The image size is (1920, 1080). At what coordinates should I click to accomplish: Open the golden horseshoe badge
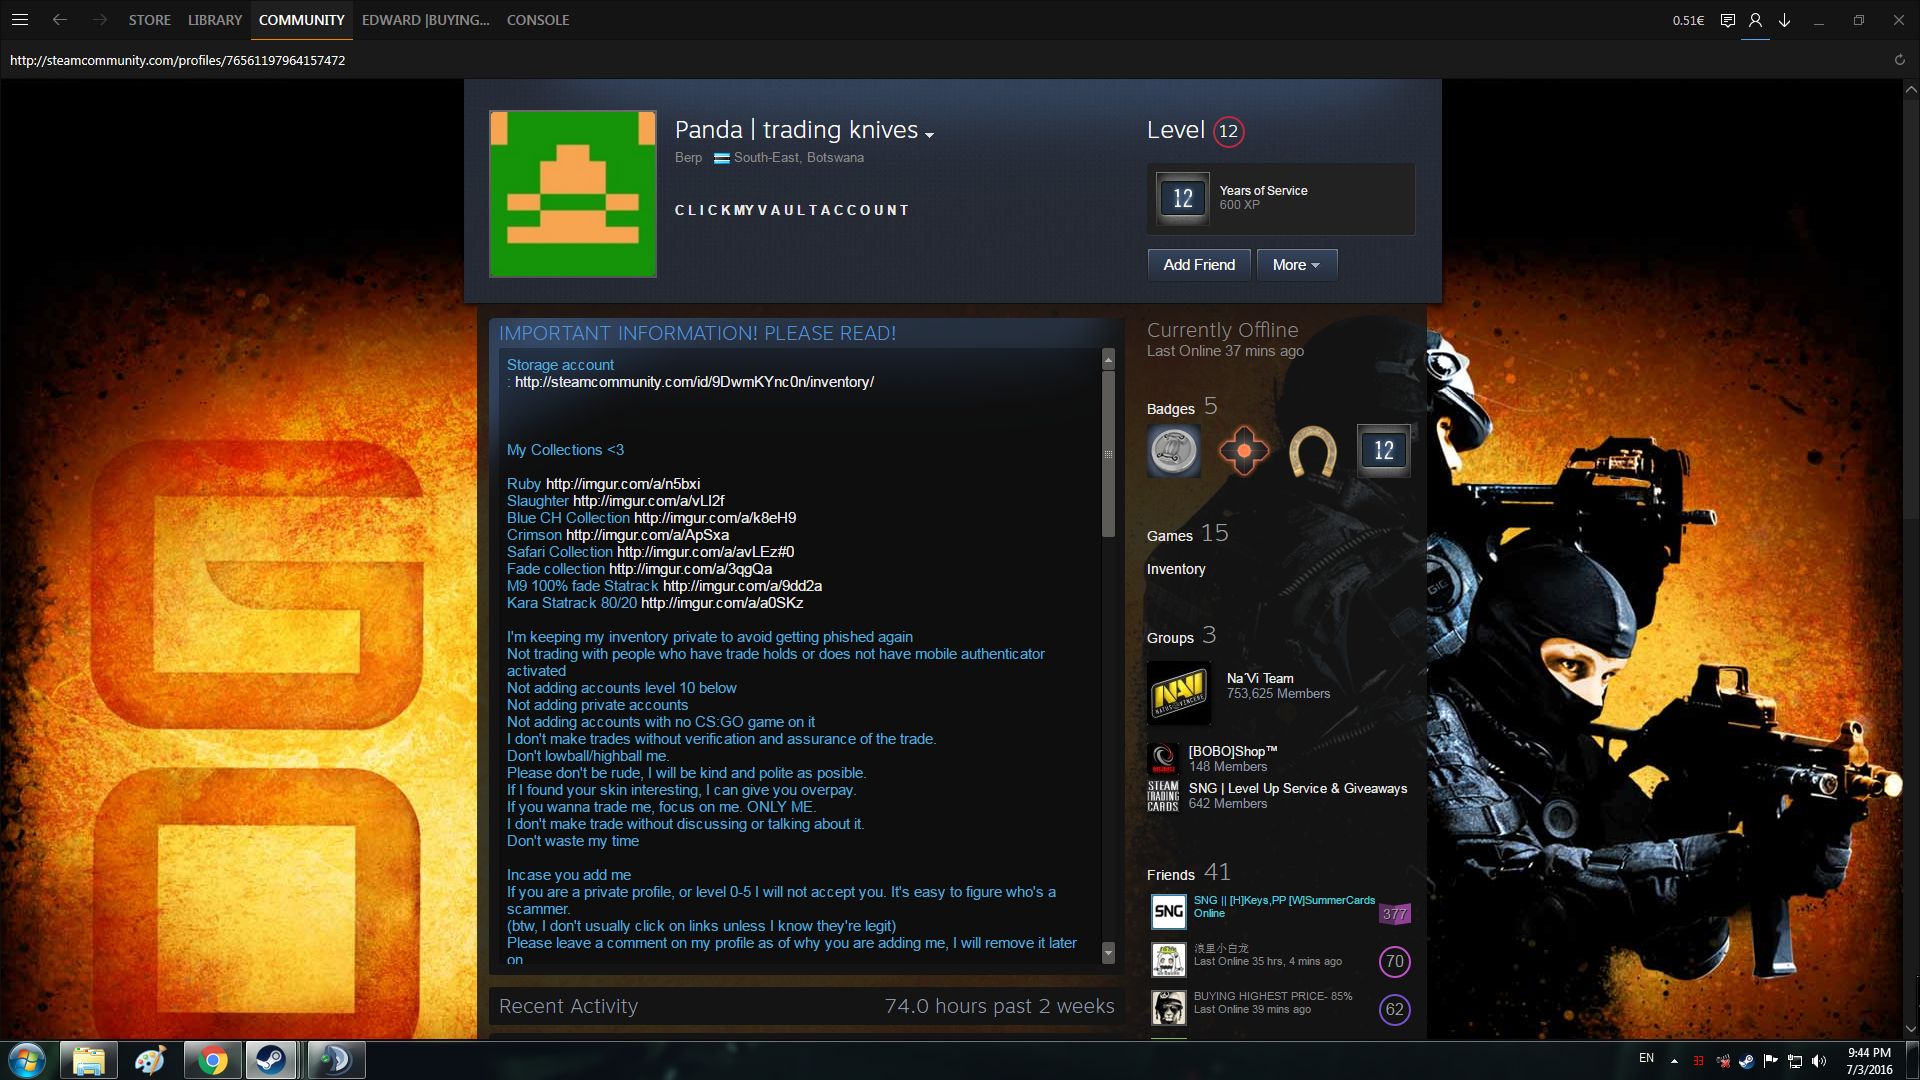tap(1312, 451)
